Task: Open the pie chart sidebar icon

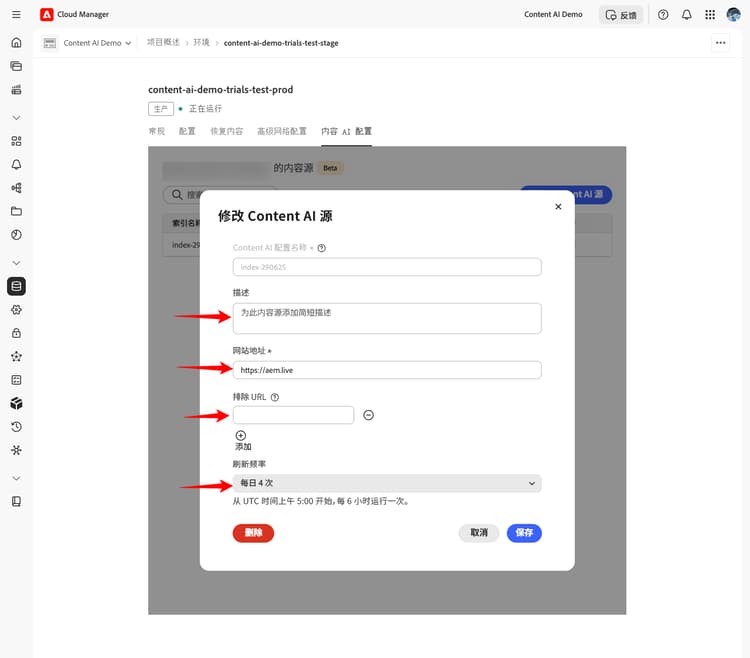Action: coord(16,235)
